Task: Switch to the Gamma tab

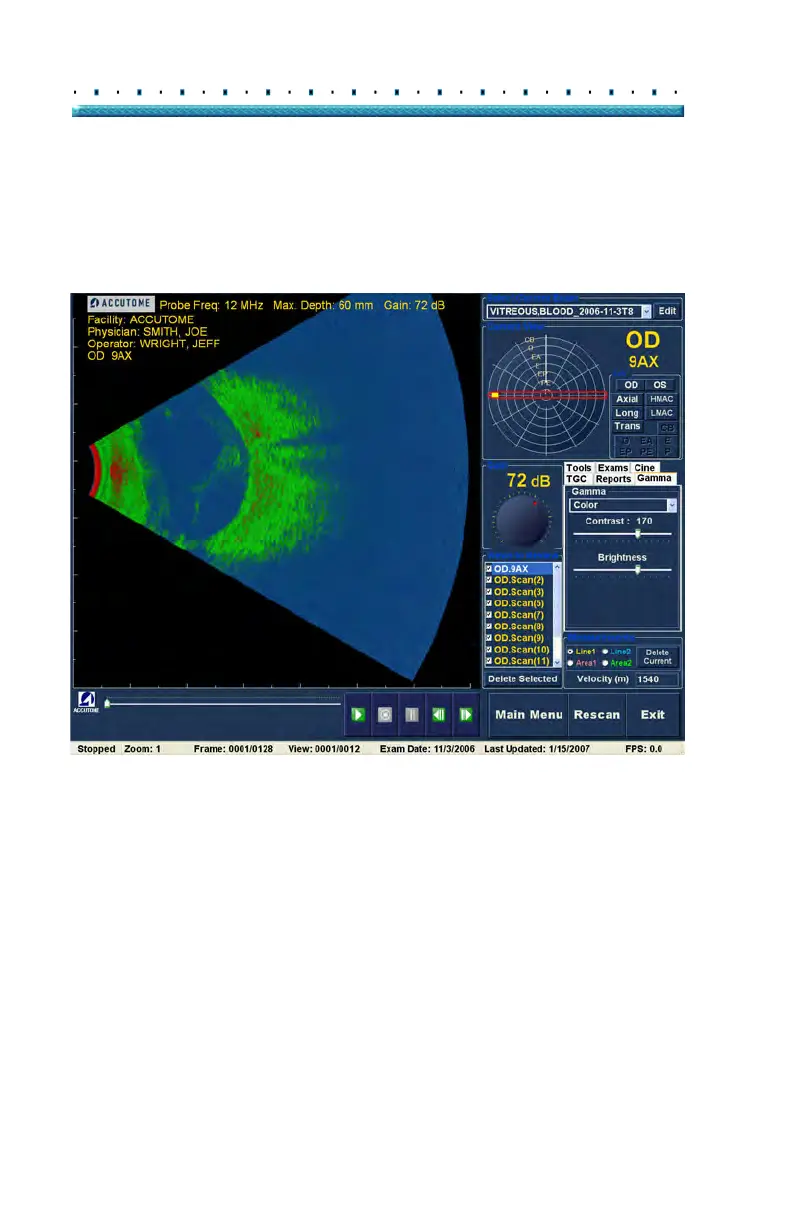Action: [655, 479]
